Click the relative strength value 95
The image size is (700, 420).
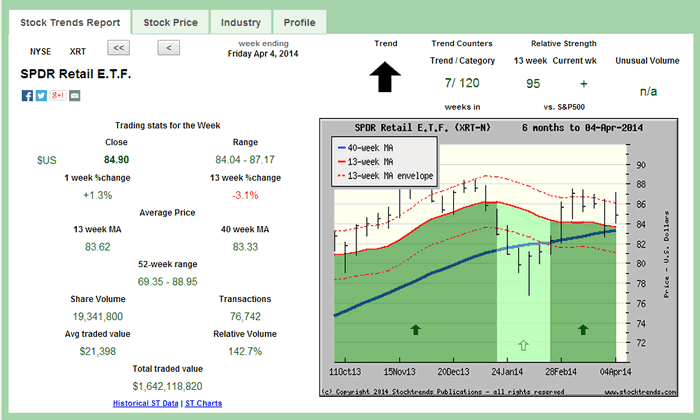533,83
